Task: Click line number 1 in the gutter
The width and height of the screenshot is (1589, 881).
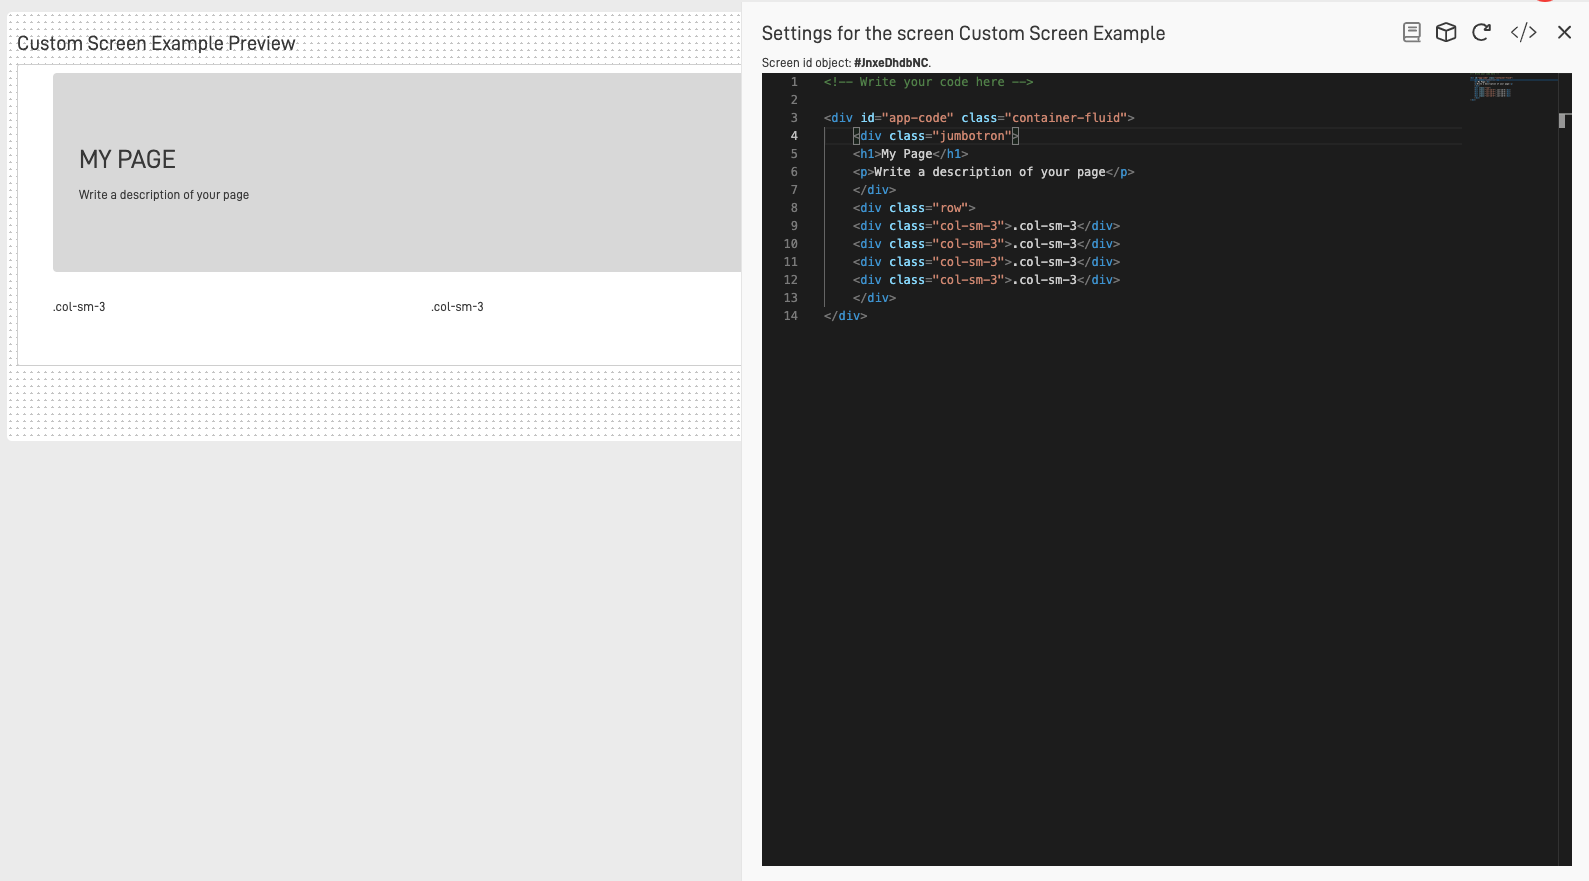Action: pos(794,82)
